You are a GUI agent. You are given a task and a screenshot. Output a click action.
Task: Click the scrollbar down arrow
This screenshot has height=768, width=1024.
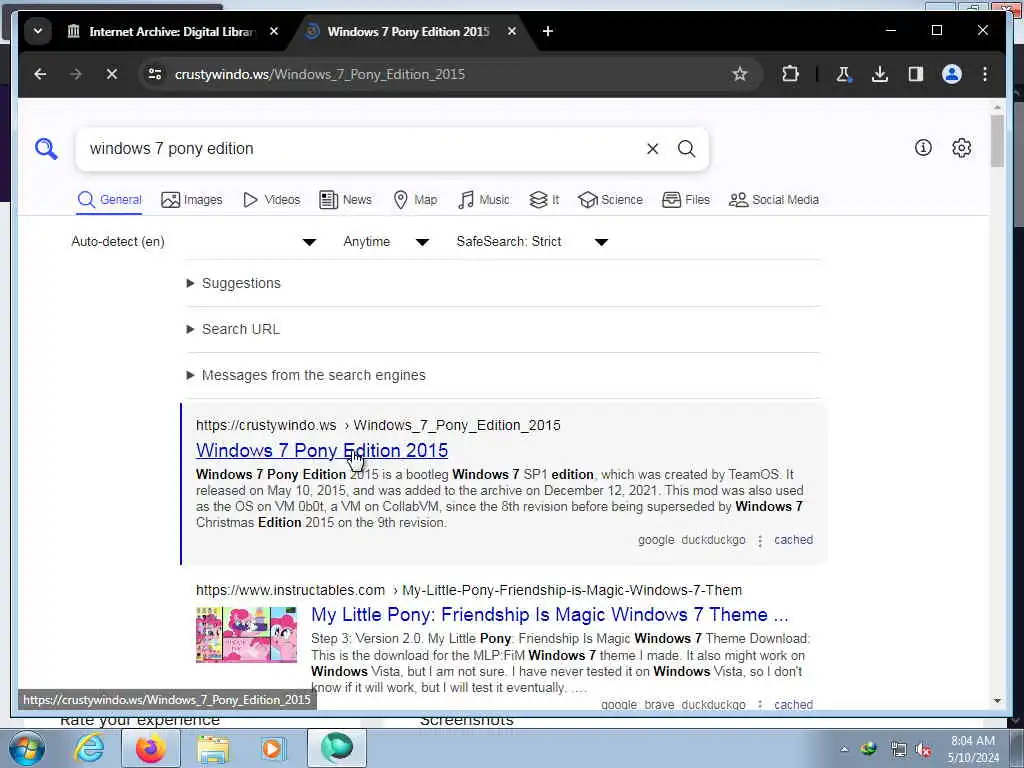(x=997, y=701)
